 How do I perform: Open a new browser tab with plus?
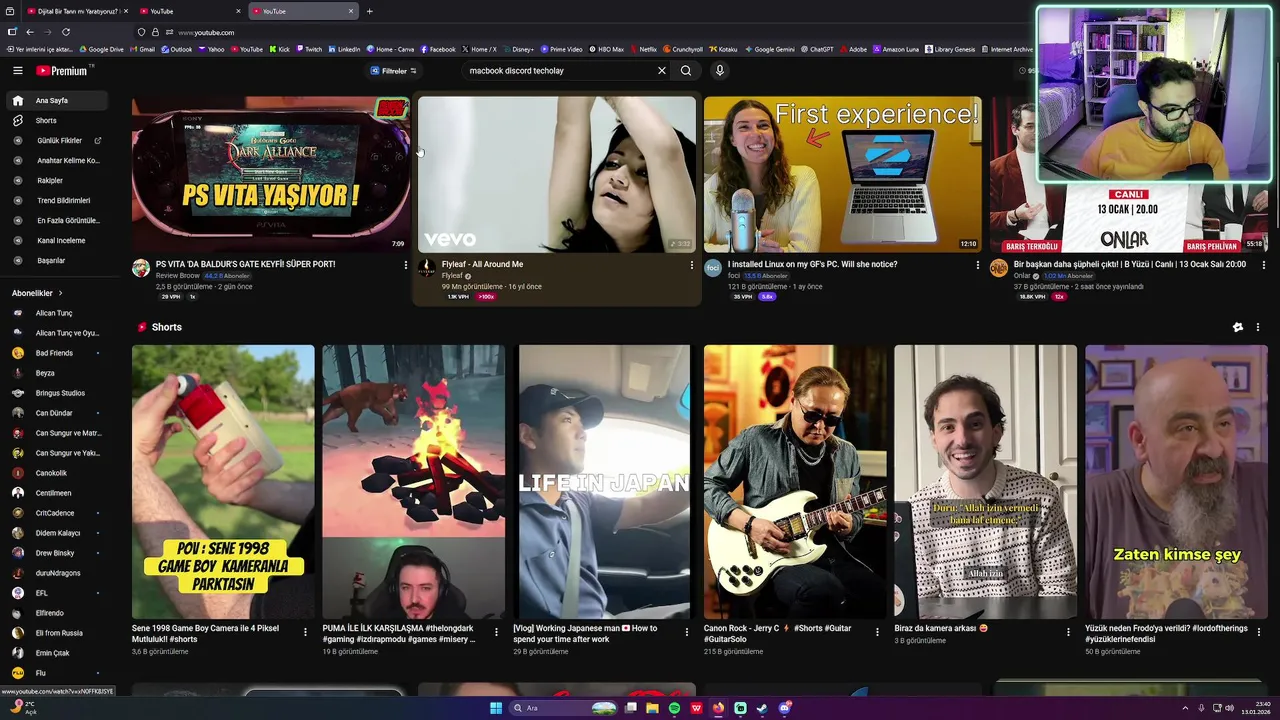(x=370, y=11)
